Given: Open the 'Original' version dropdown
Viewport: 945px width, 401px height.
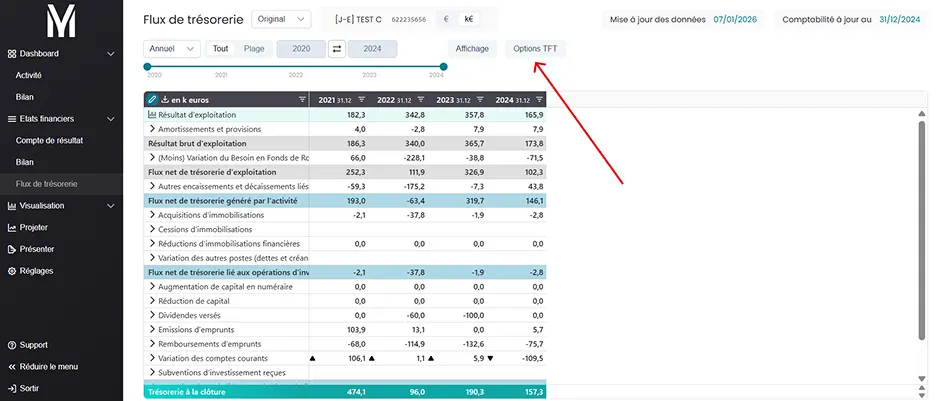Looking at the screenshot, I should 281,19.
